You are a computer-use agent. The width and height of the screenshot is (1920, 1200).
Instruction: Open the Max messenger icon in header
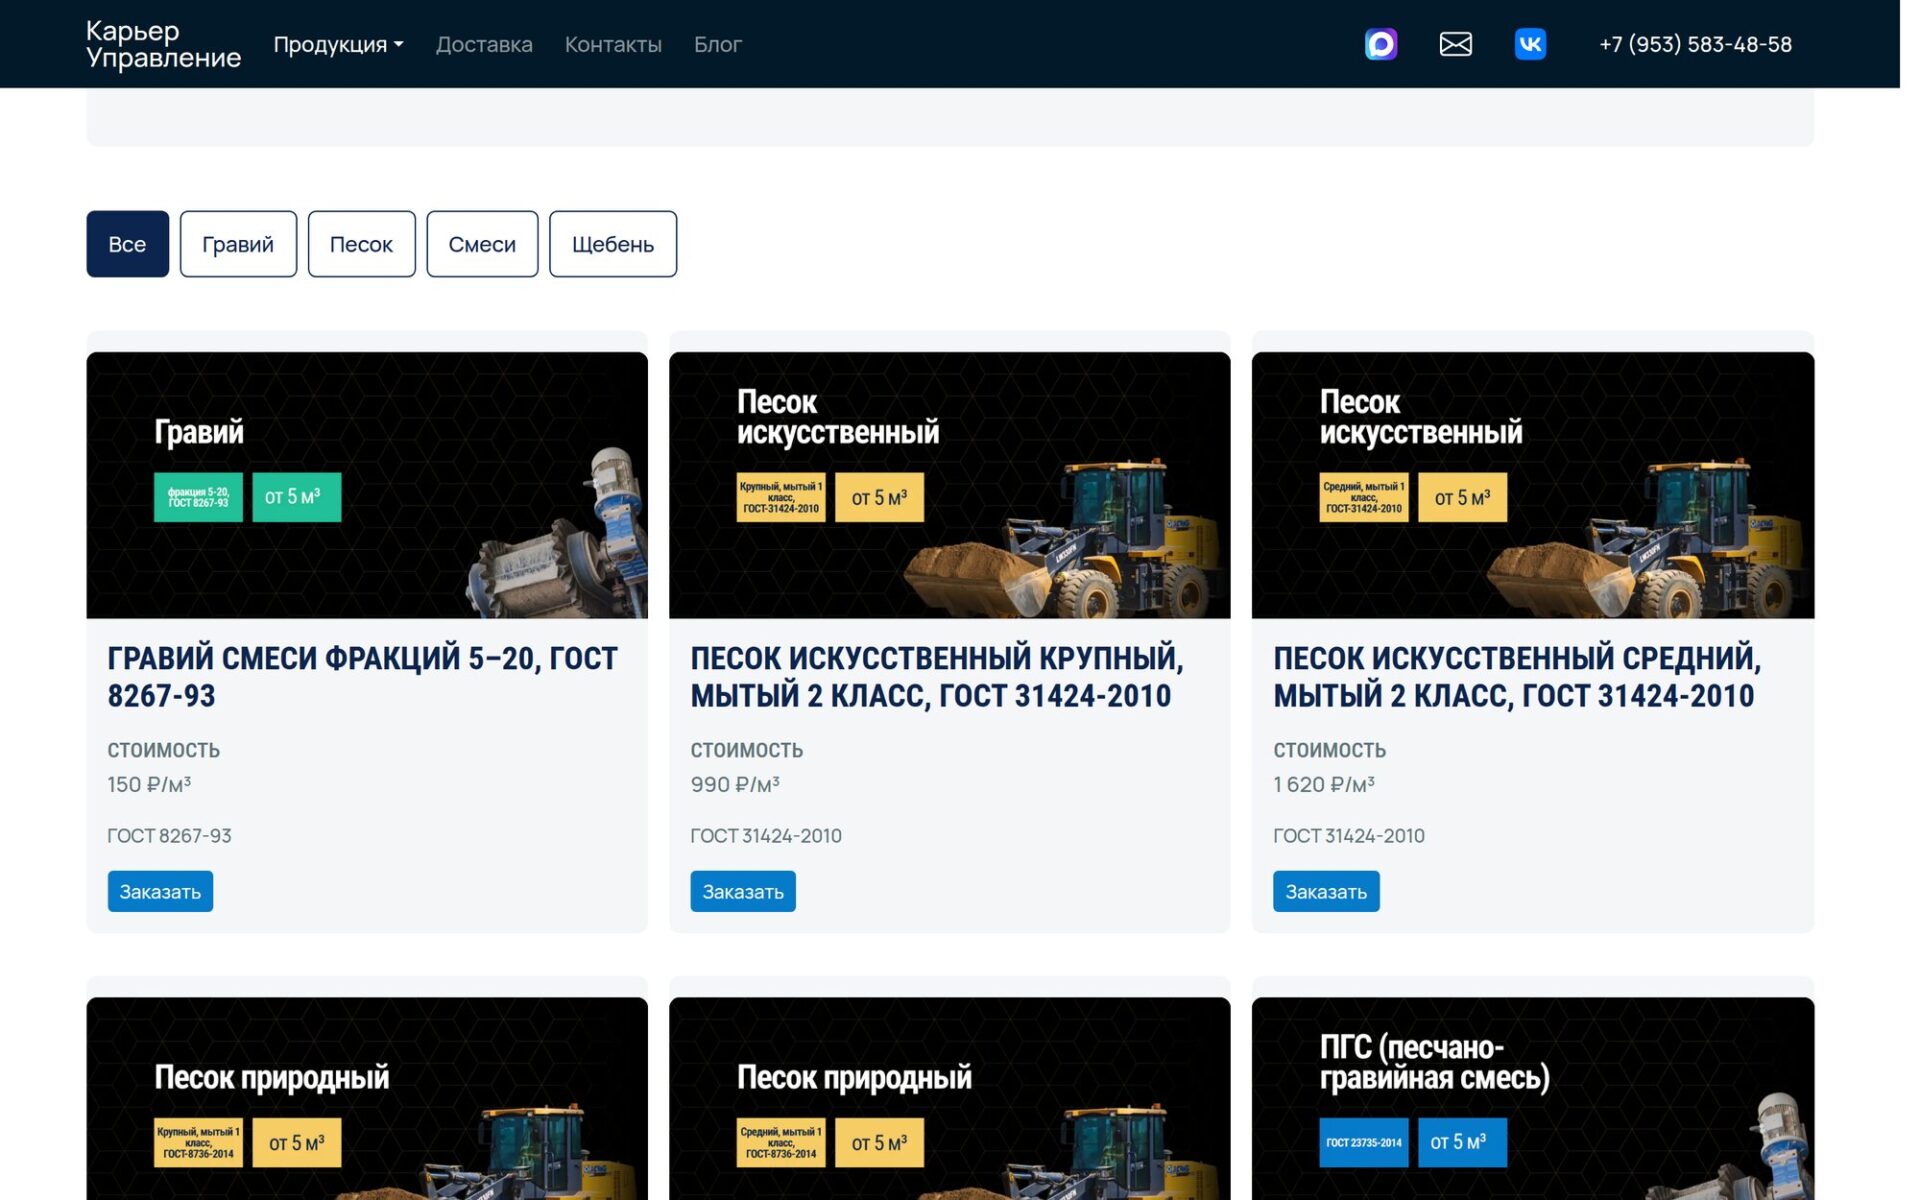click(1381, 44)
